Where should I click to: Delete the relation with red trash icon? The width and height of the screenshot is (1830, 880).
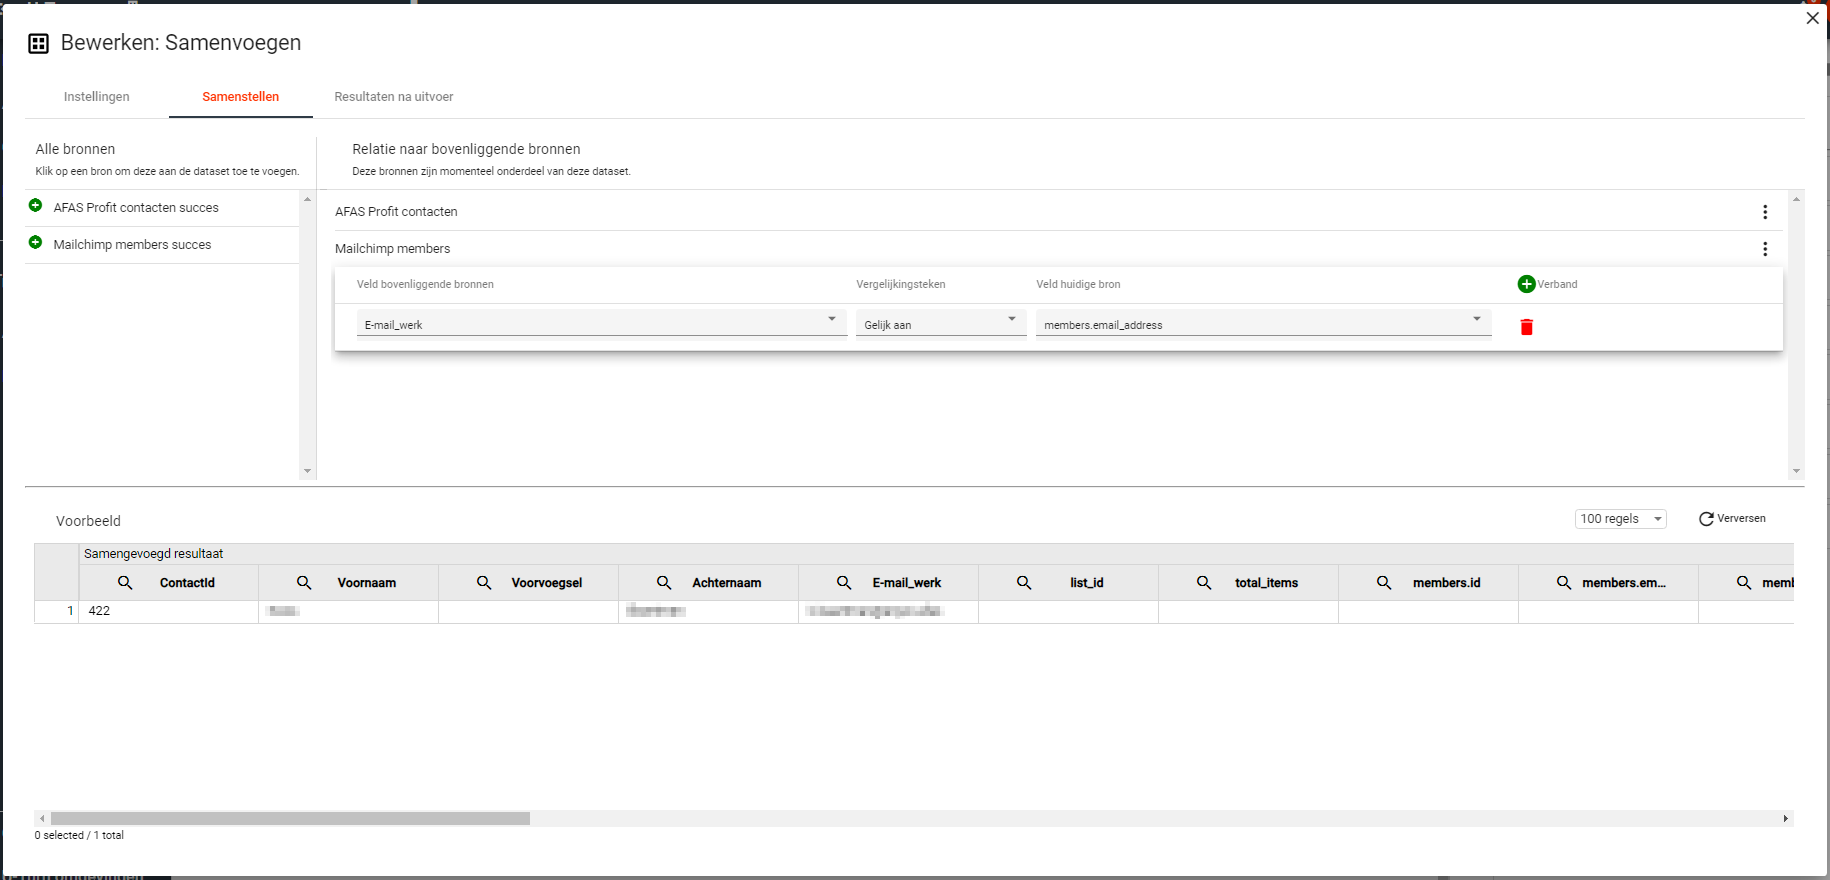(1526, 327)
